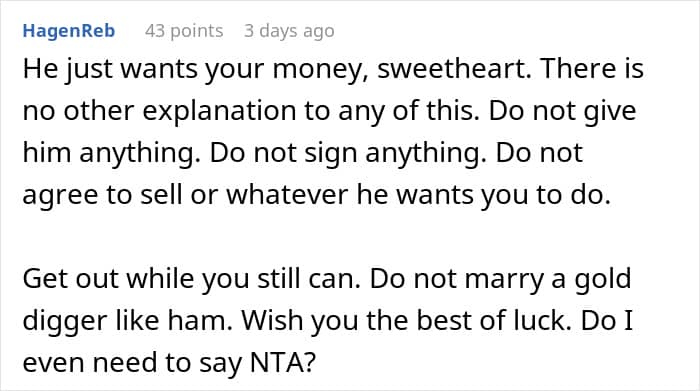Click the 43 points score label

point(184,31)
